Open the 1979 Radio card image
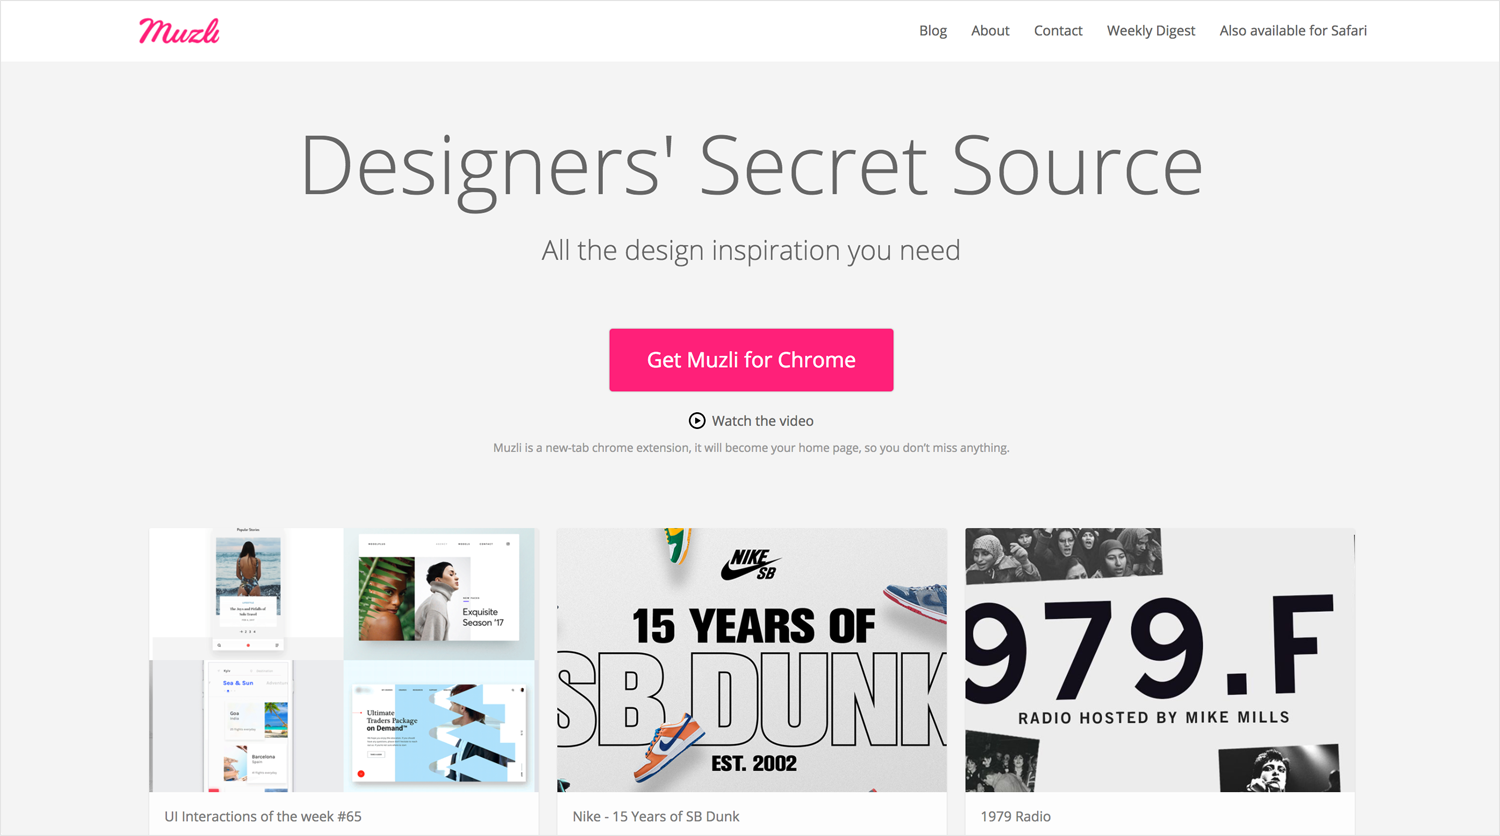The width and height of the screenshot is (1500, 836). pyautogui.click(x=1160, y=660)
